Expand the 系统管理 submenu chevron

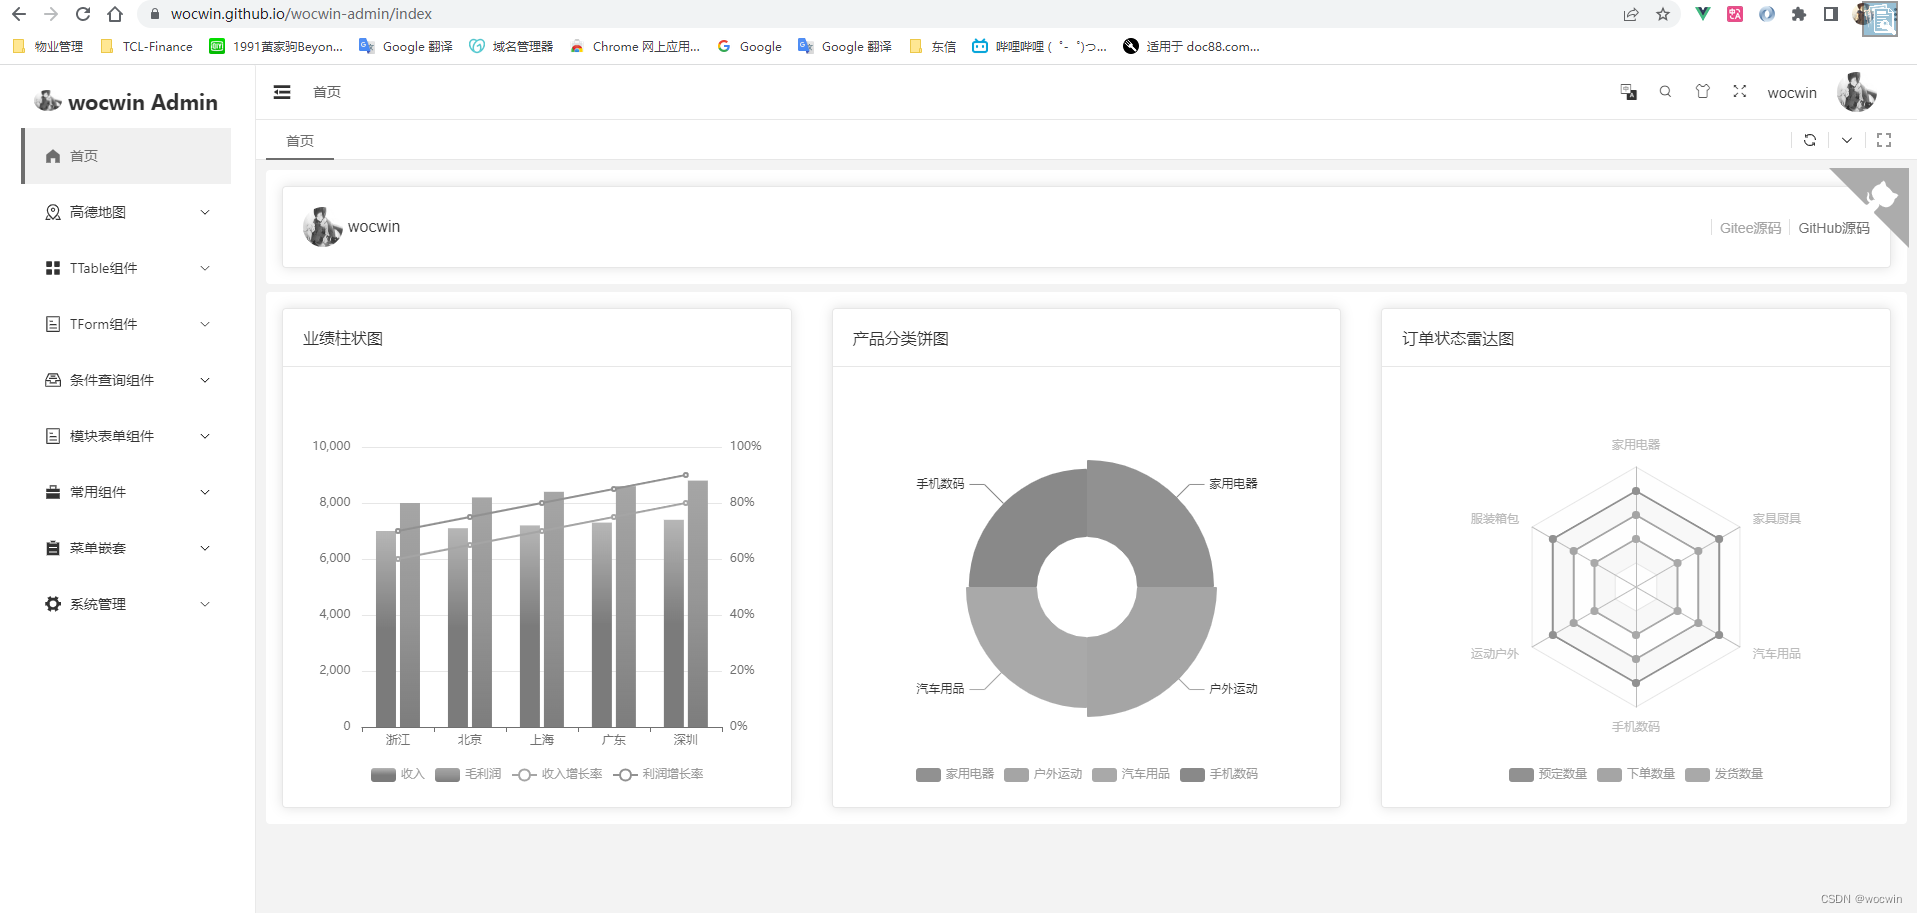tap(205, 604)
